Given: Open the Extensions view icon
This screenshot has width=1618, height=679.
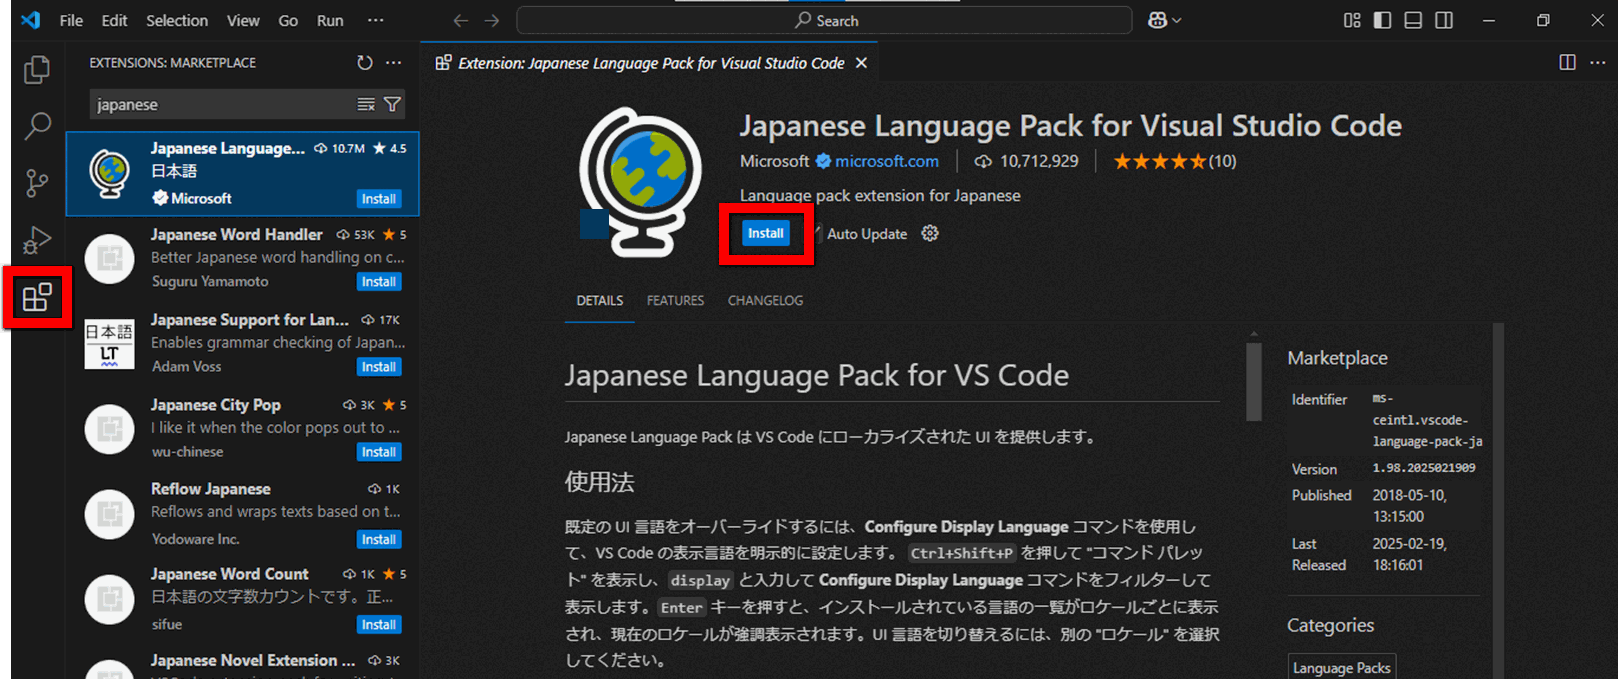Looking at the screenshot, I should click(37, 297).
